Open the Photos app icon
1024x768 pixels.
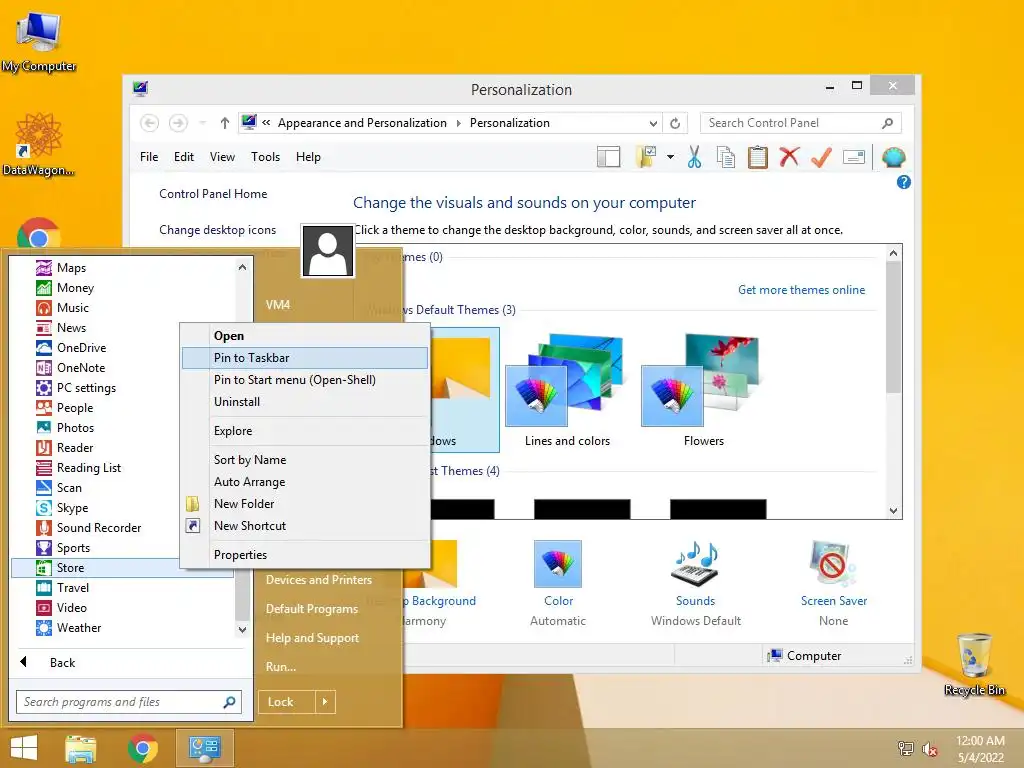(44, 428)
